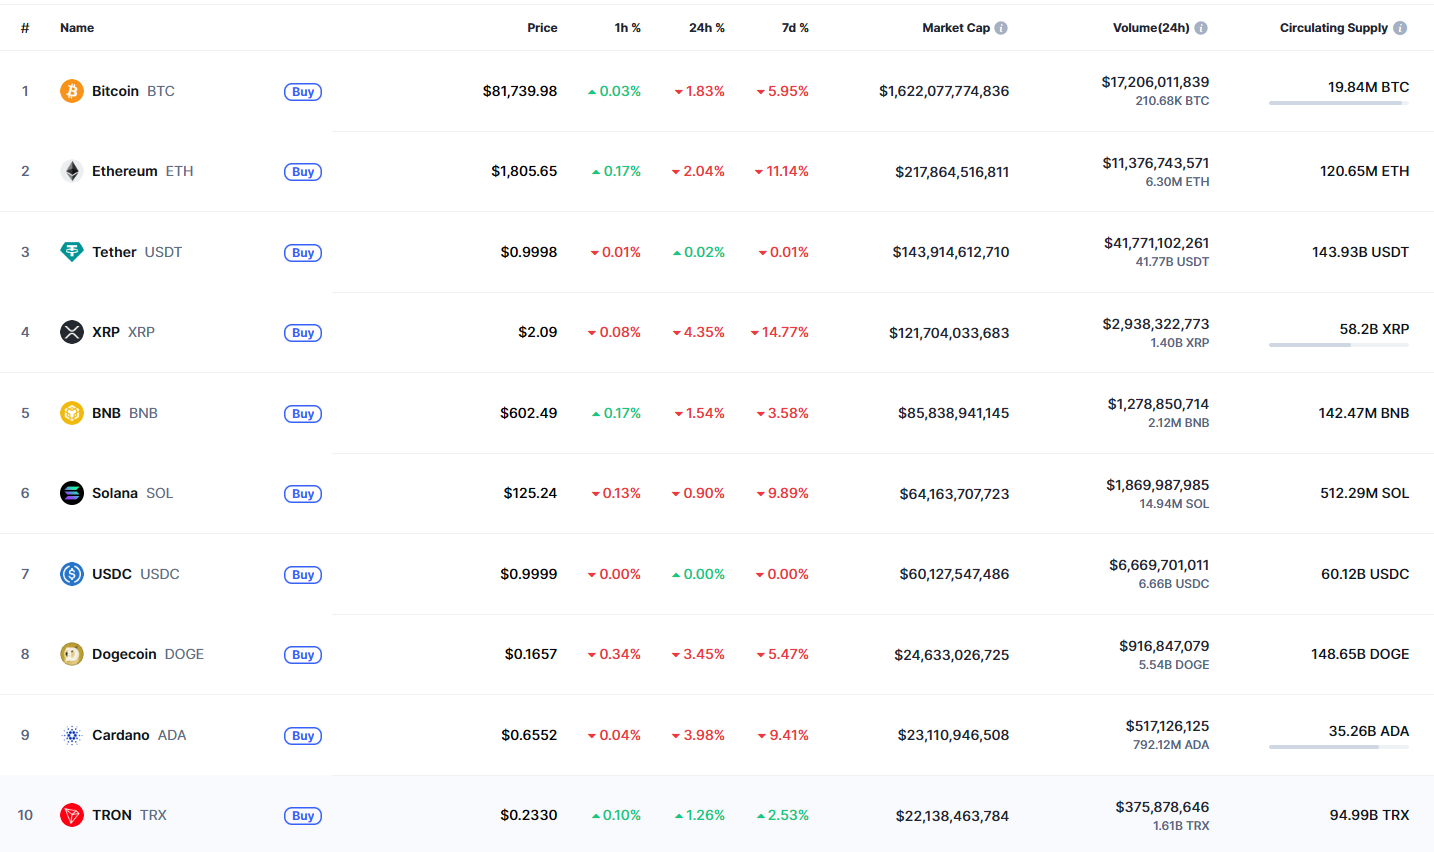The image size is (1434, 852).
Task: Click Cardano's price $0.6552
Action: tap(529, 735)
